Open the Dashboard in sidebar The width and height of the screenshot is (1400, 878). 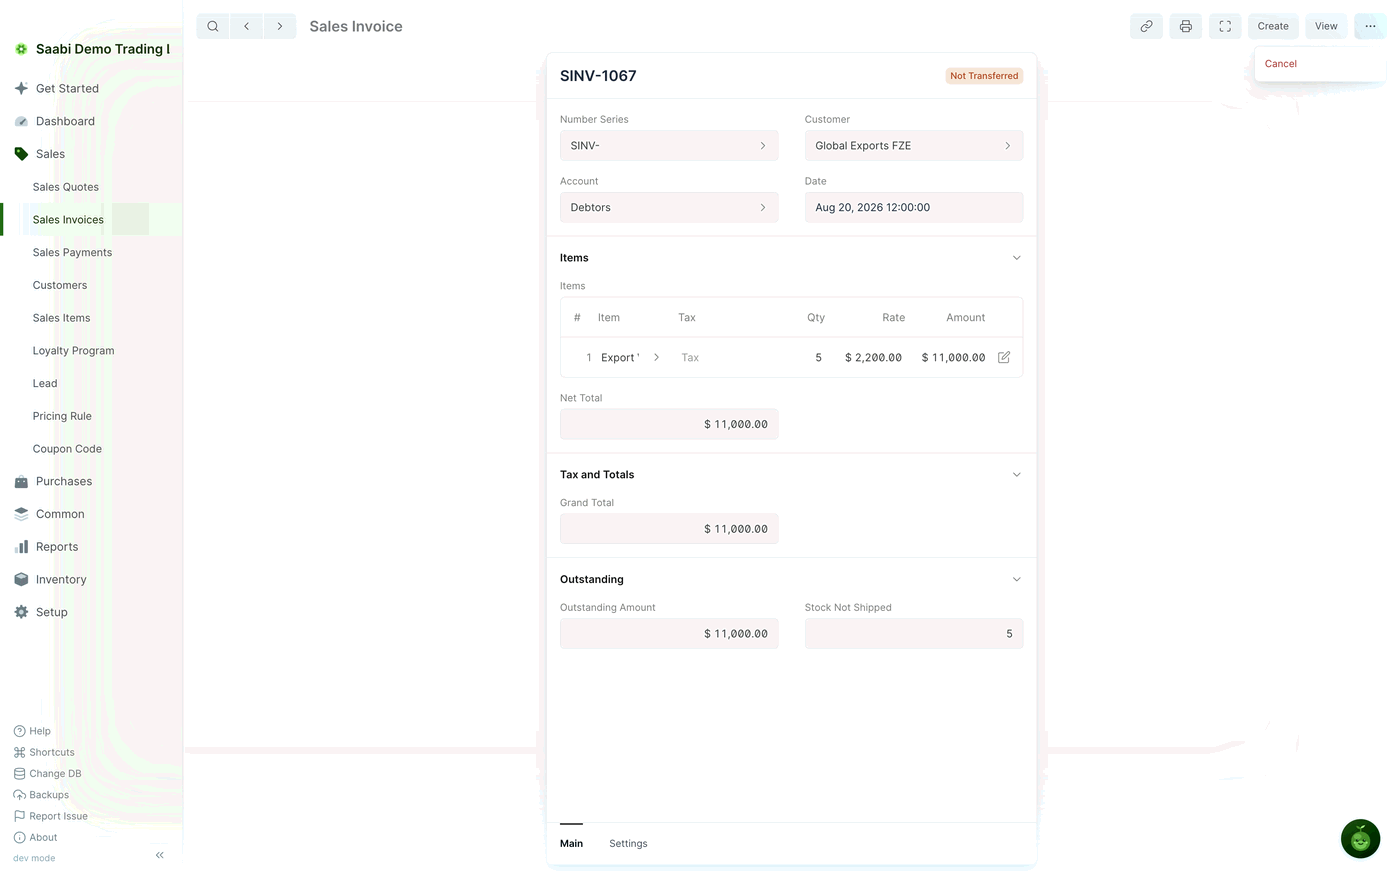coord(65,121)
